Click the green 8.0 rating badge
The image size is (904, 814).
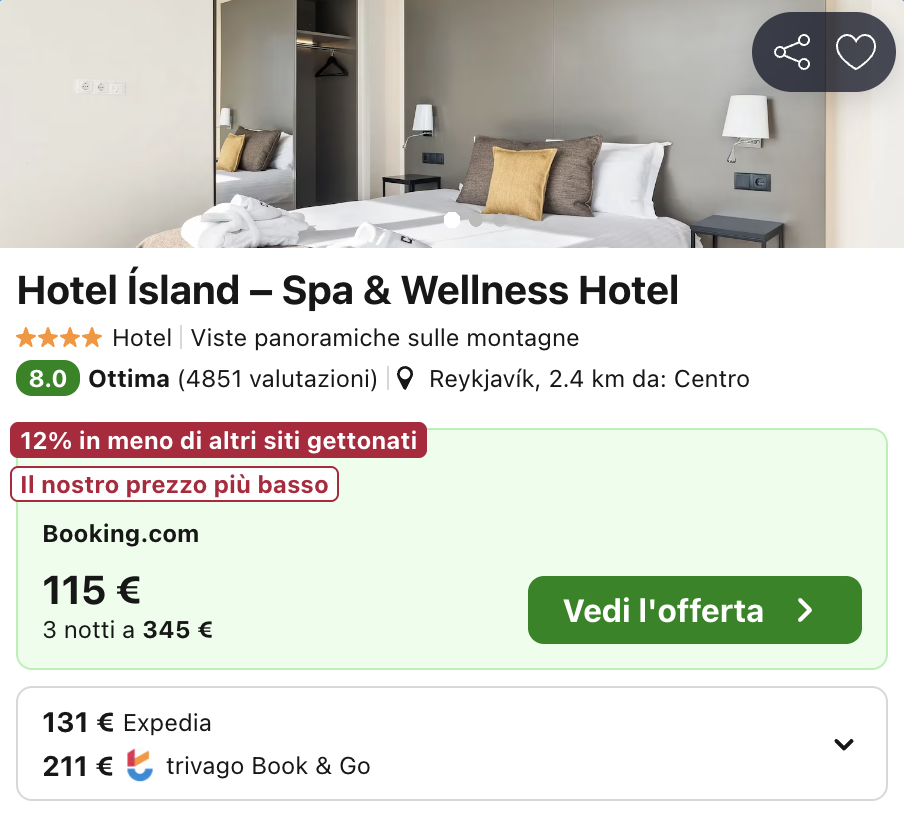tap(47, 379)
